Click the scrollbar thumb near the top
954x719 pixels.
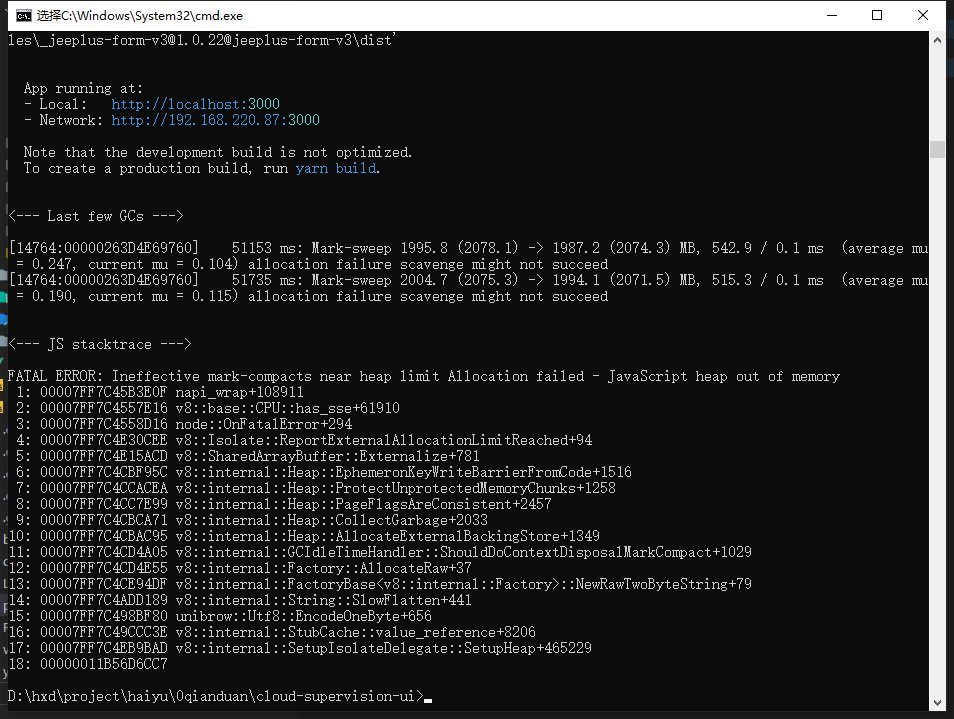tap(938, 150)
